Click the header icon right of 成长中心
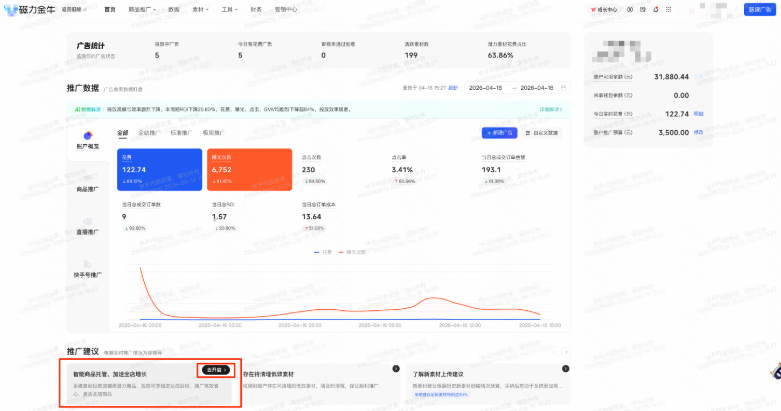 point(630,9)
